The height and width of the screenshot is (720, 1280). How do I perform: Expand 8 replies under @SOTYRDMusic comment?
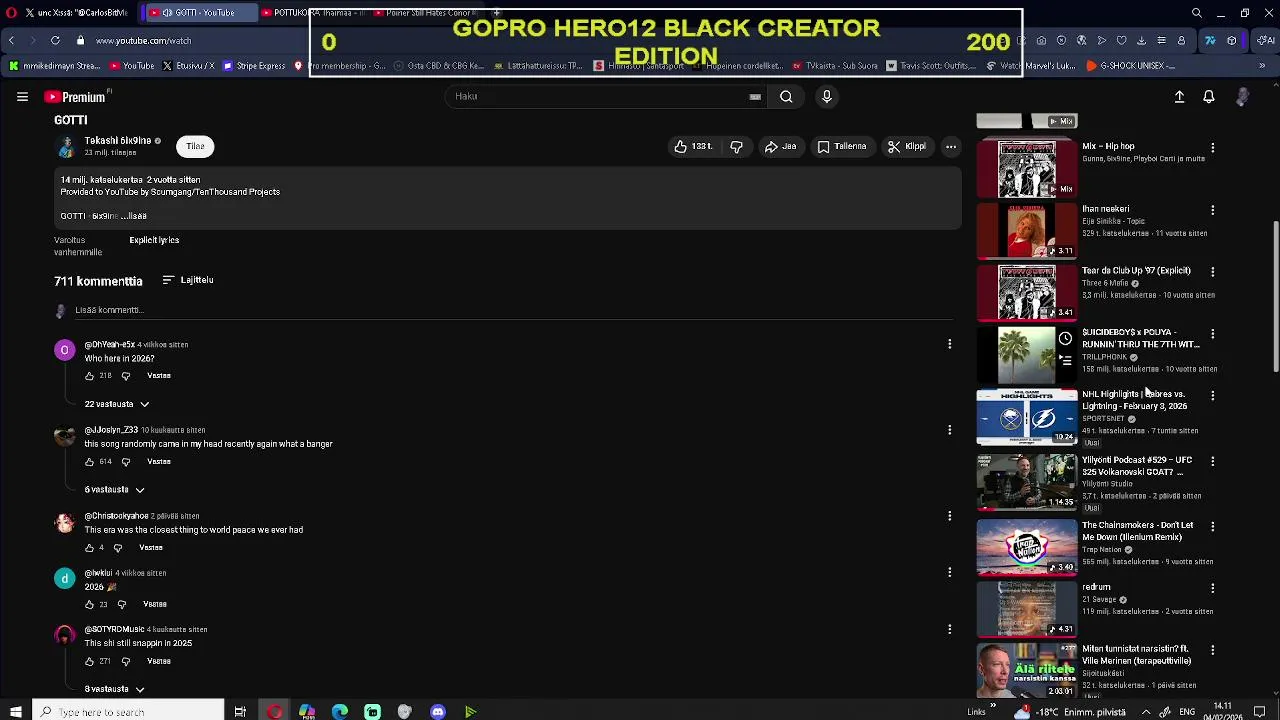pos(115,689)
